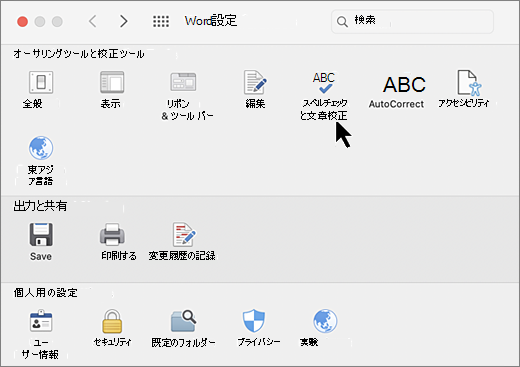Screen dimensions: 520x367
Task: Open ユーザー情報 preferences
Action: coord(41,321)
